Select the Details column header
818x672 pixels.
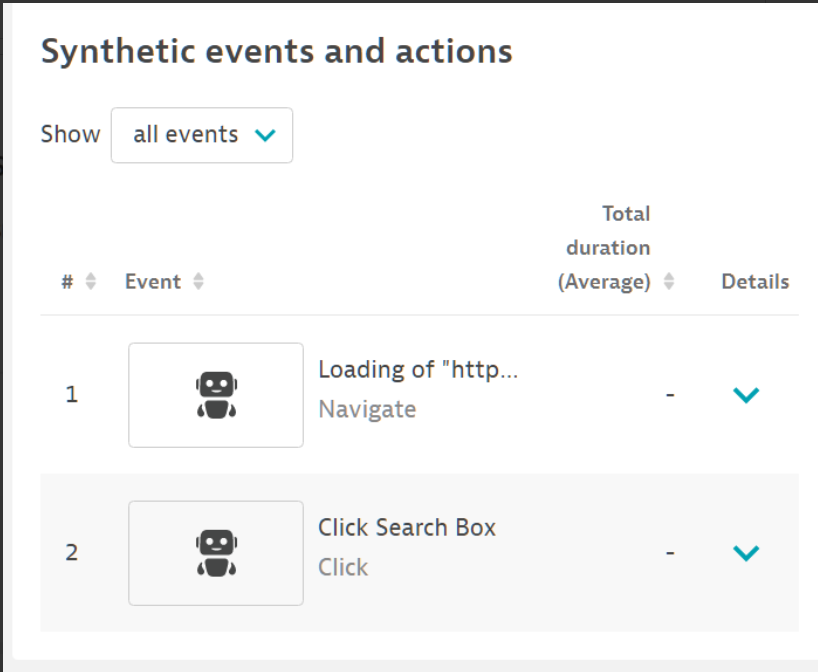pos(757,281)
